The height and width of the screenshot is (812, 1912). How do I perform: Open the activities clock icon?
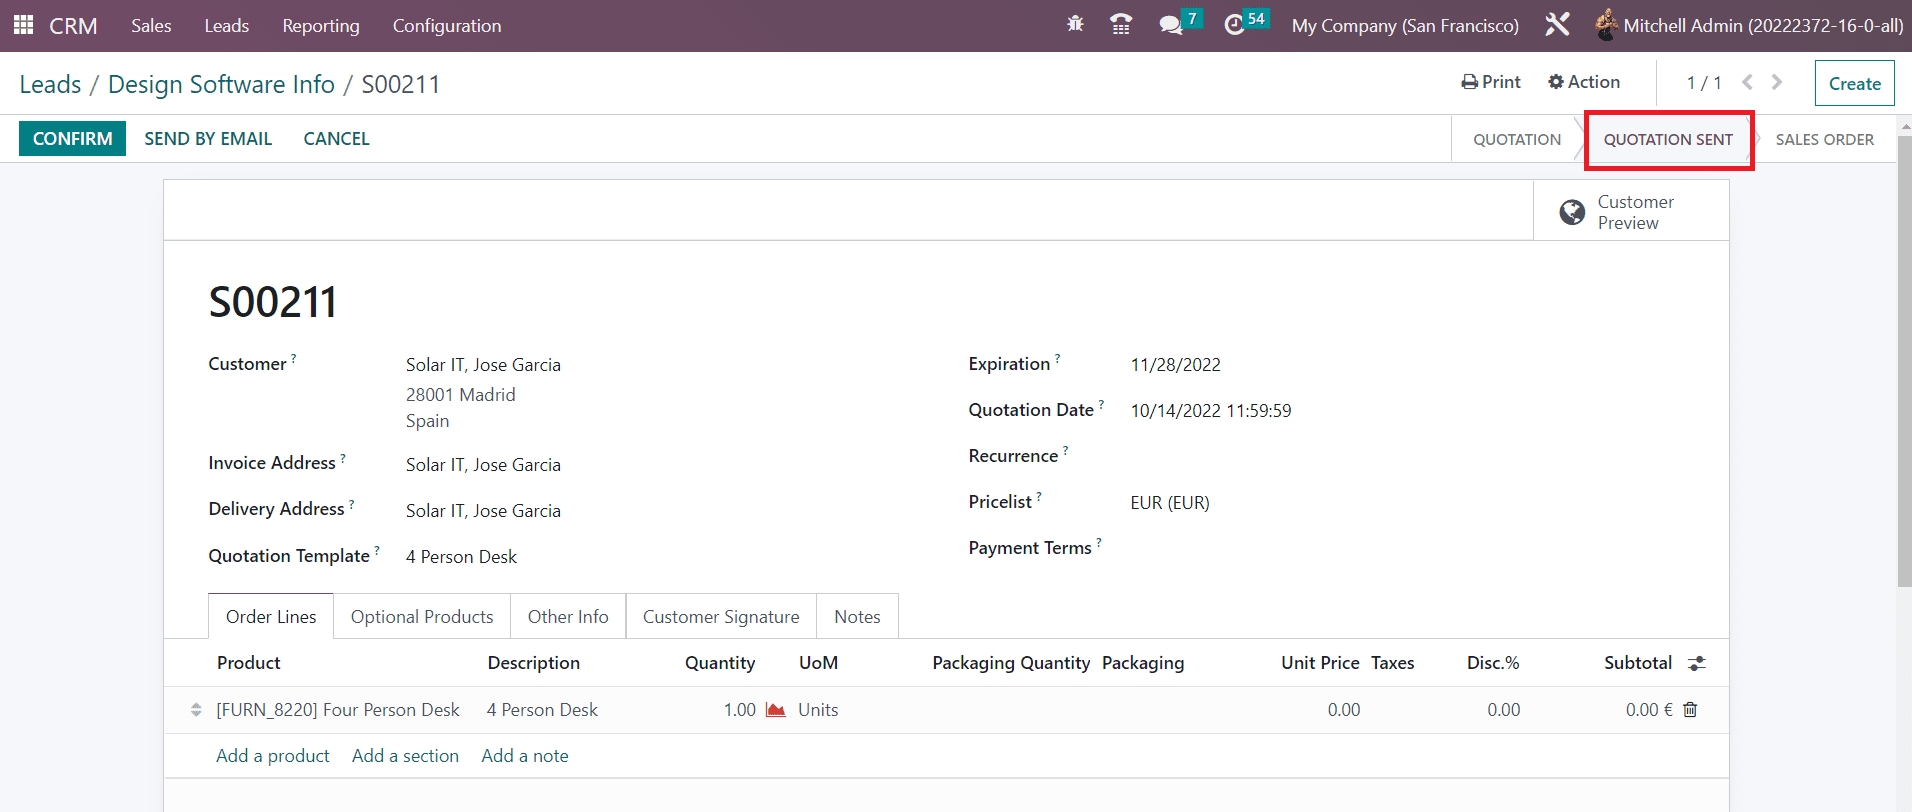click(x=1235, y=25)
